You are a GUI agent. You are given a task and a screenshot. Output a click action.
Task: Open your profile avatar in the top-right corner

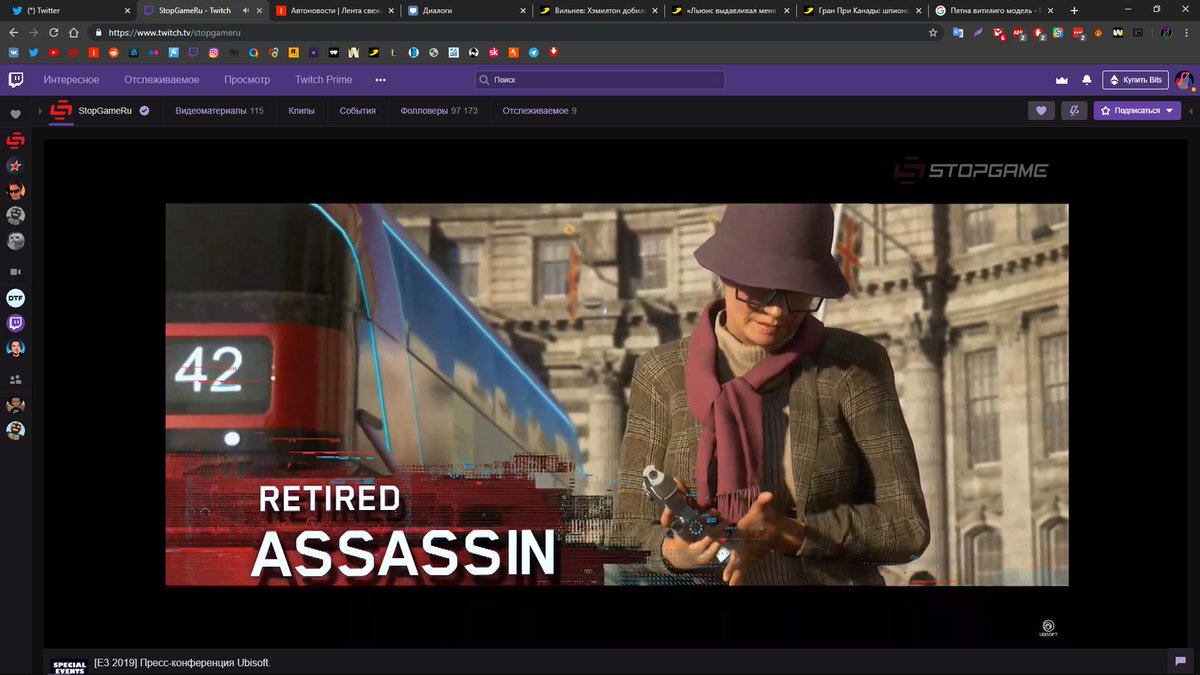coord(1184,79)
